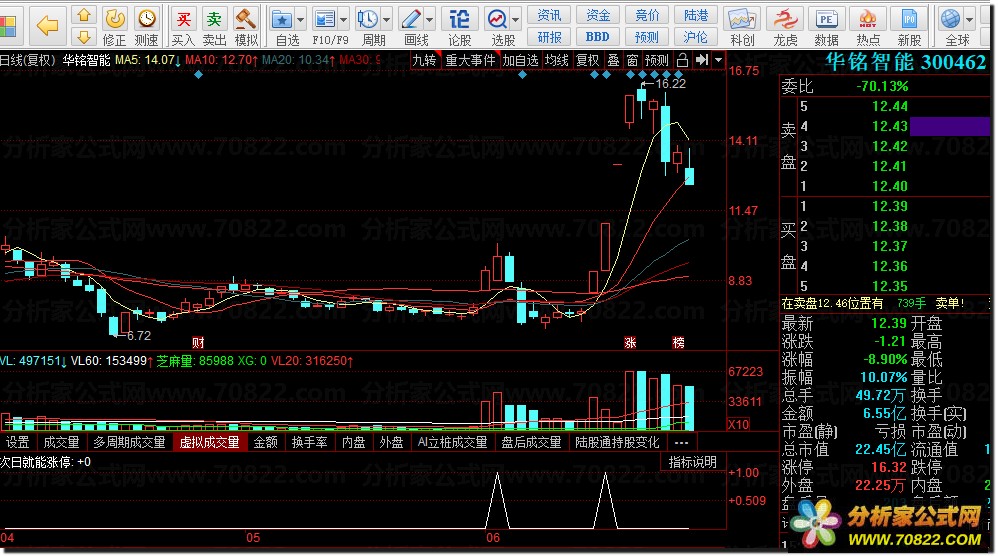The image size is (998, 556).
Task: Switch to the 陆股通持股变化 tab
Action: [617, 442]
